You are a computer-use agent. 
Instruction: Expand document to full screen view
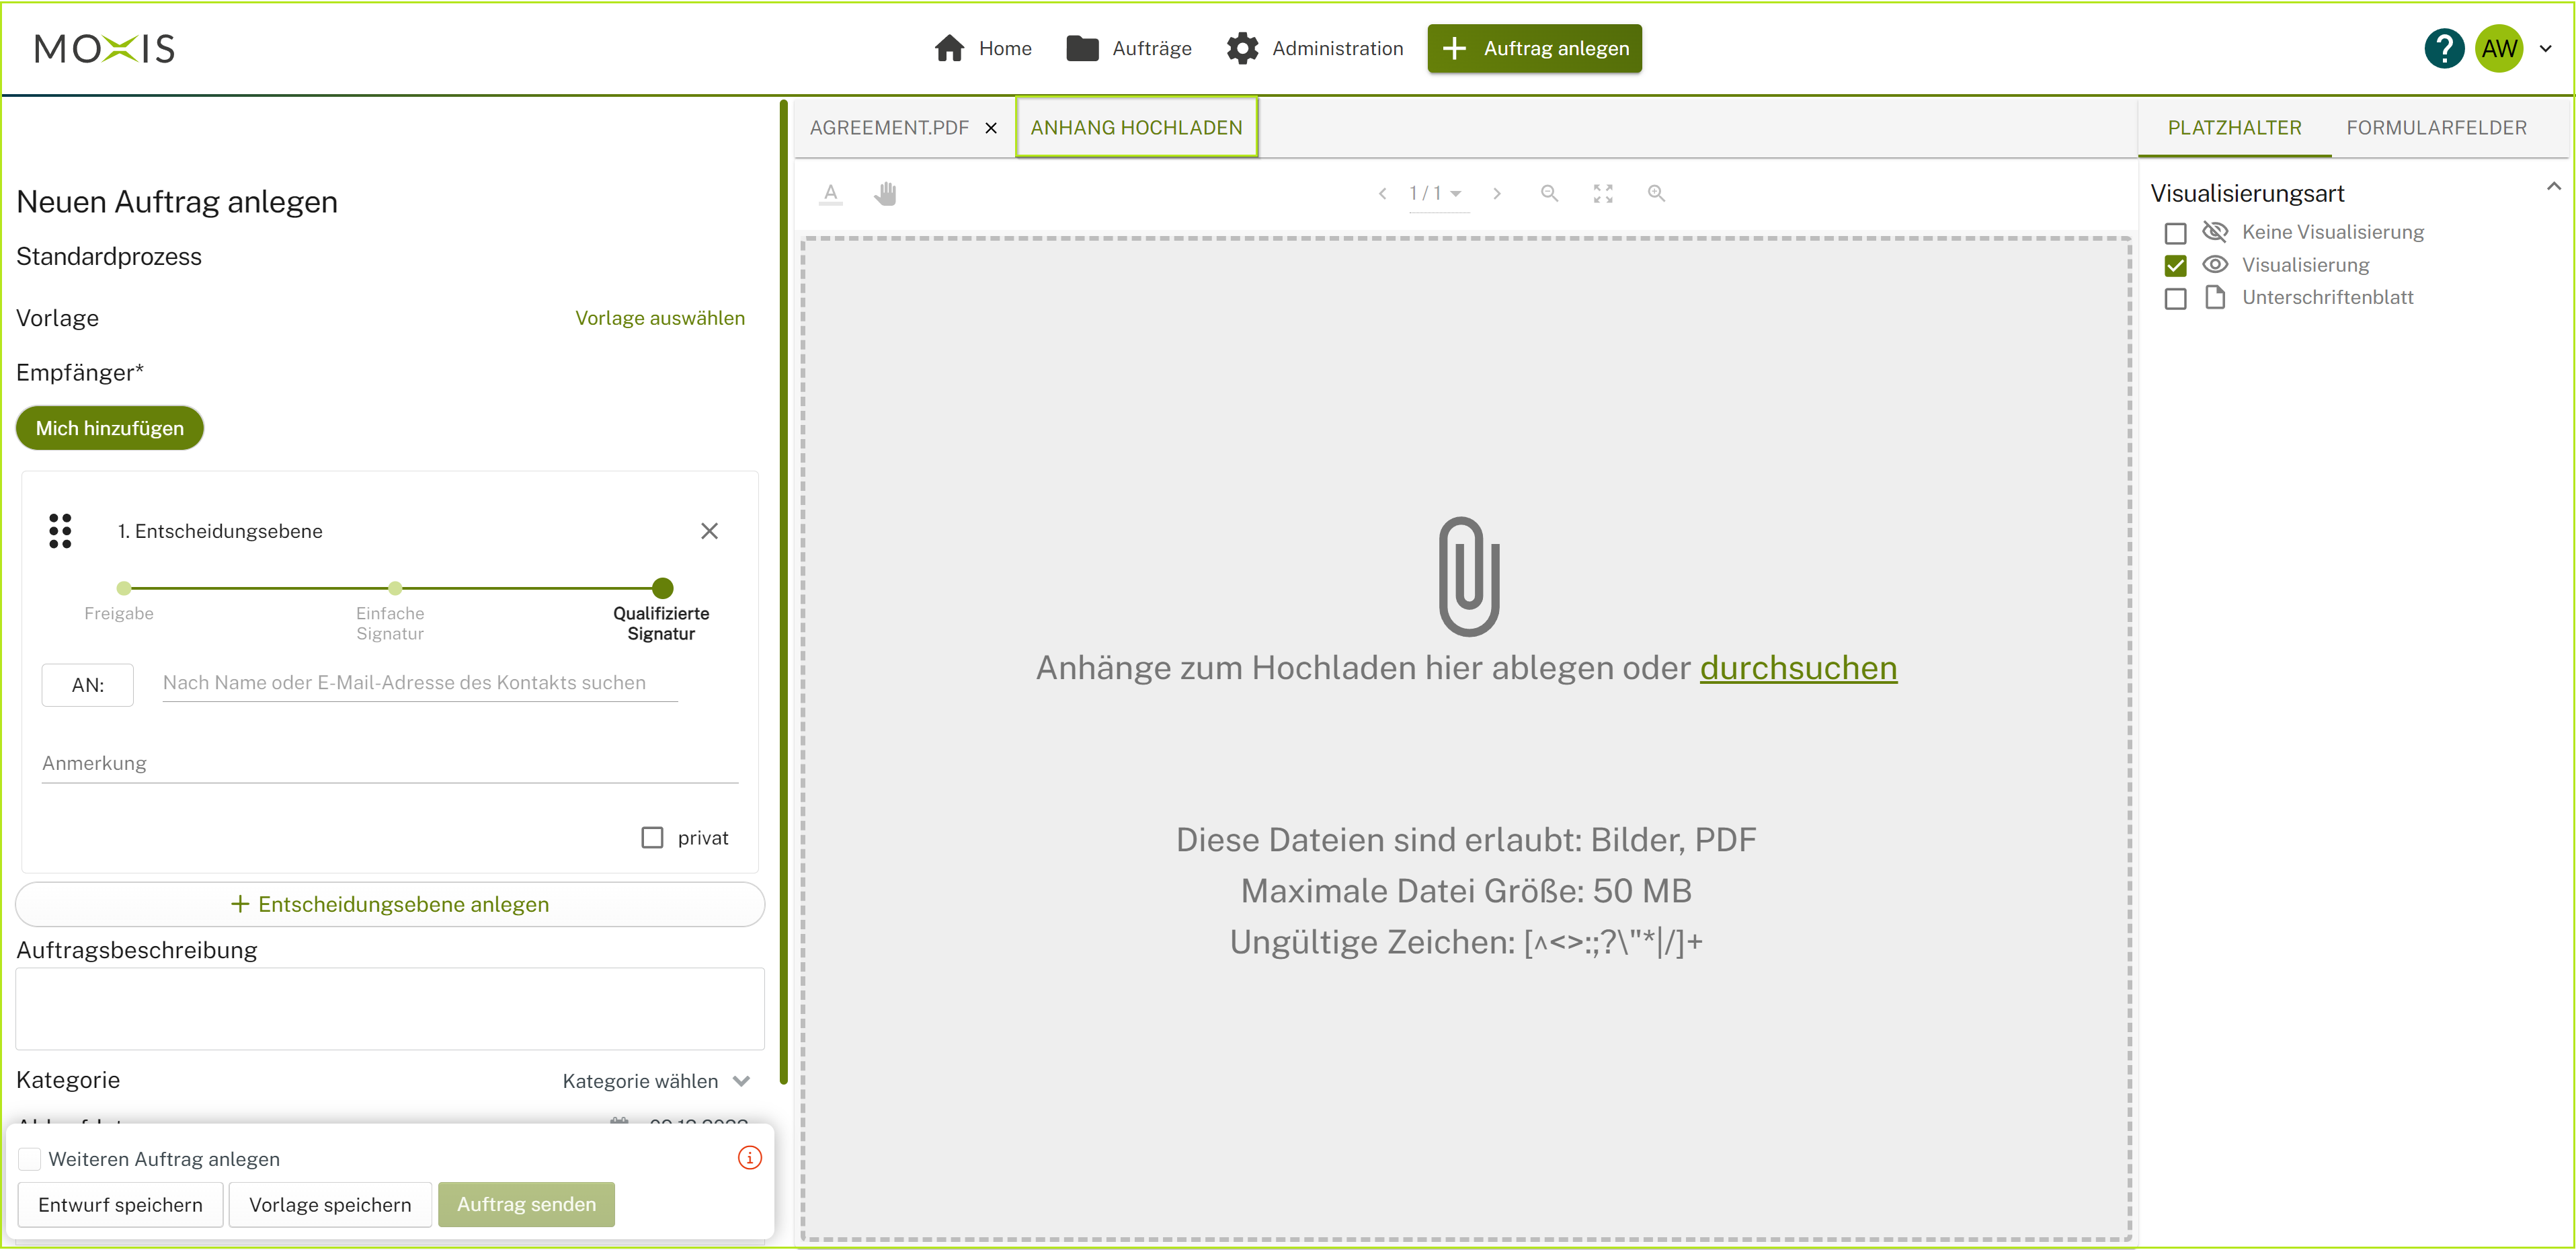[x=1603, y=193]
